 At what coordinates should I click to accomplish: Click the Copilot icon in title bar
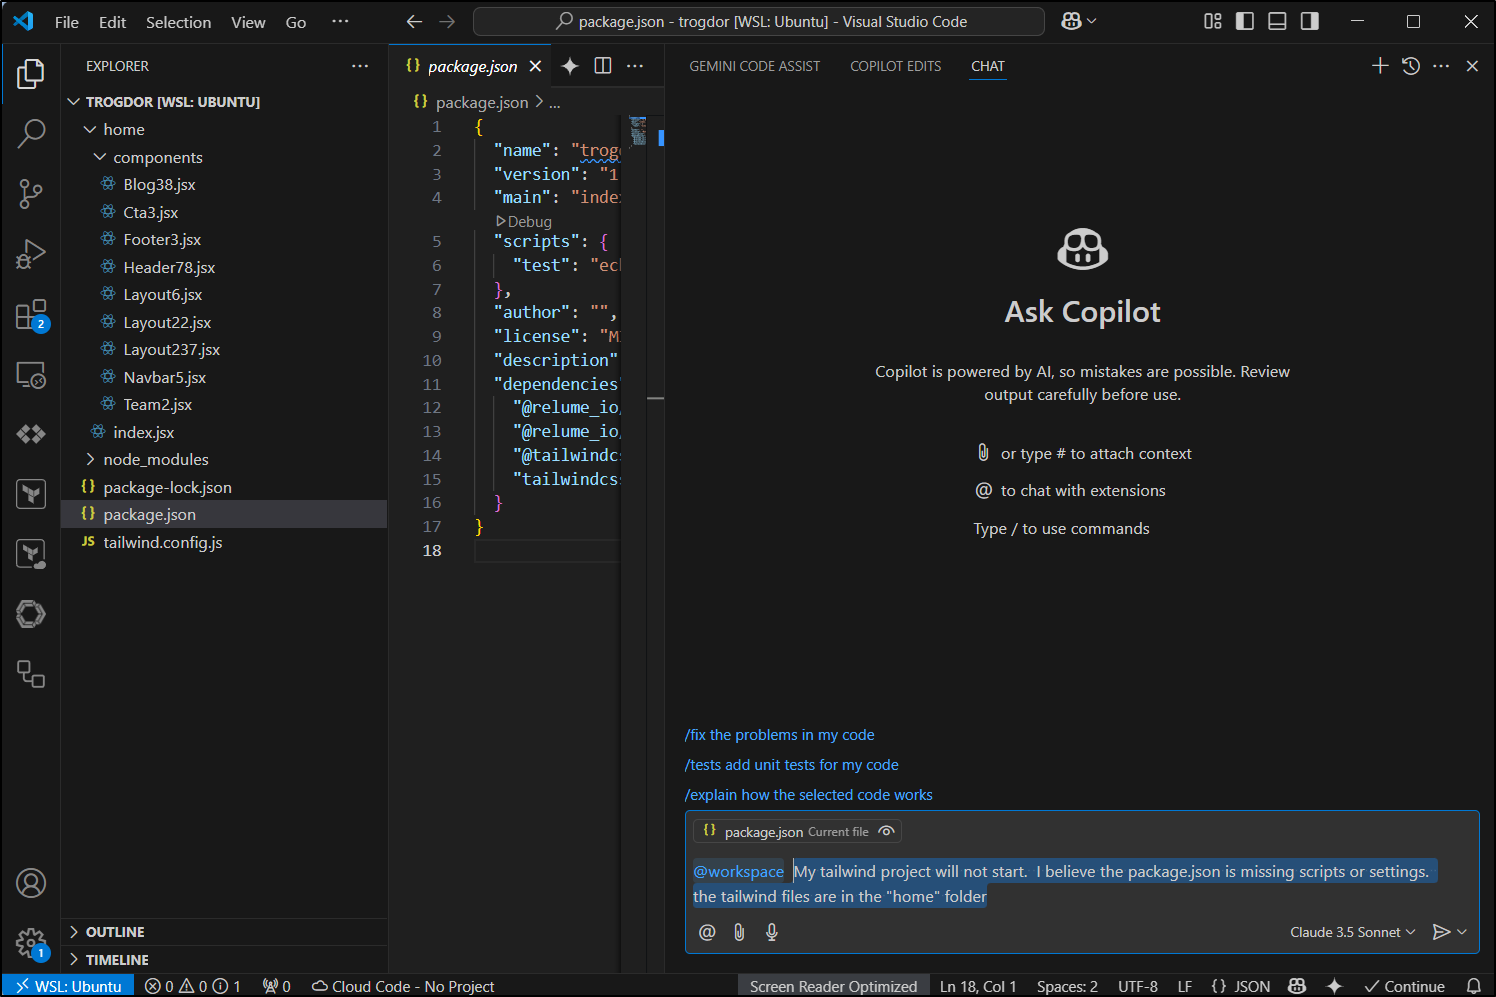pos(1071,21)
